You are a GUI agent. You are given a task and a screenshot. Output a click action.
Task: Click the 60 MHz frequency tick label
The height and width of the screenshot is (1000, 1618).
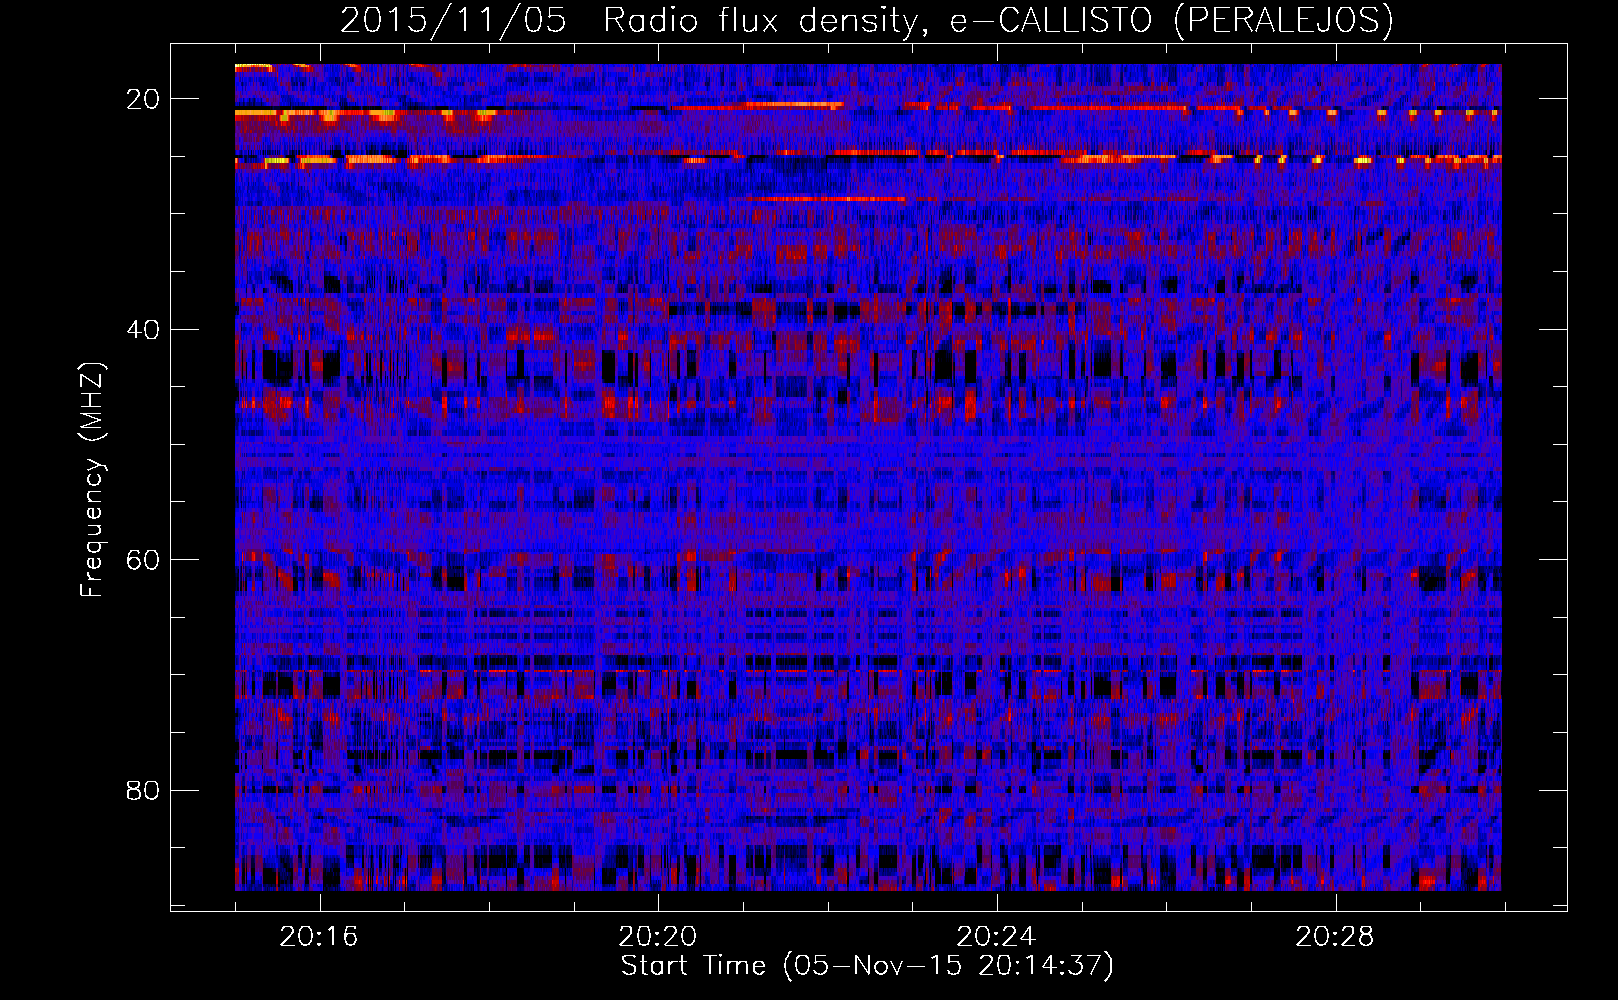click(x=144, y=560)
